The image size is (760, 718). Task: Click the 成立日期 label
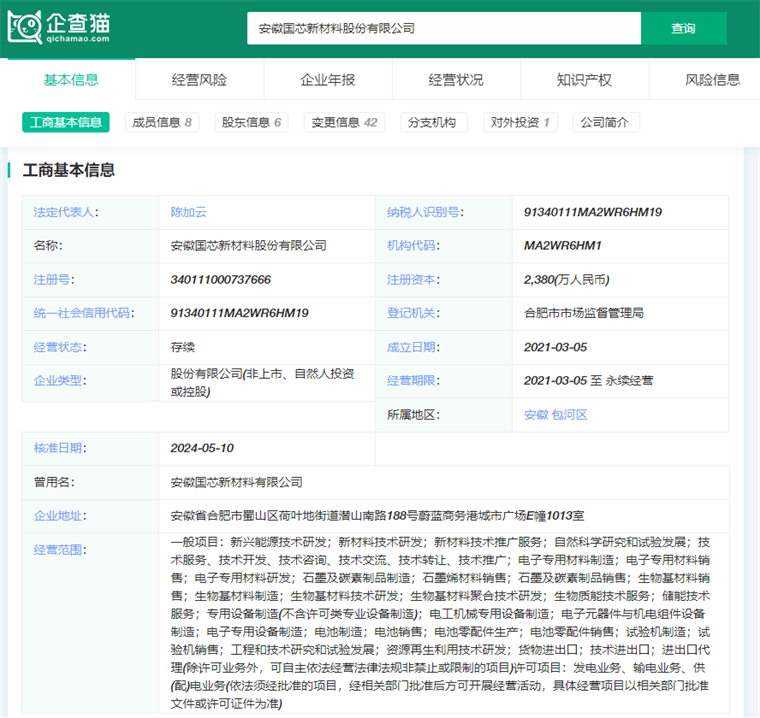click(x=413, y=347)
